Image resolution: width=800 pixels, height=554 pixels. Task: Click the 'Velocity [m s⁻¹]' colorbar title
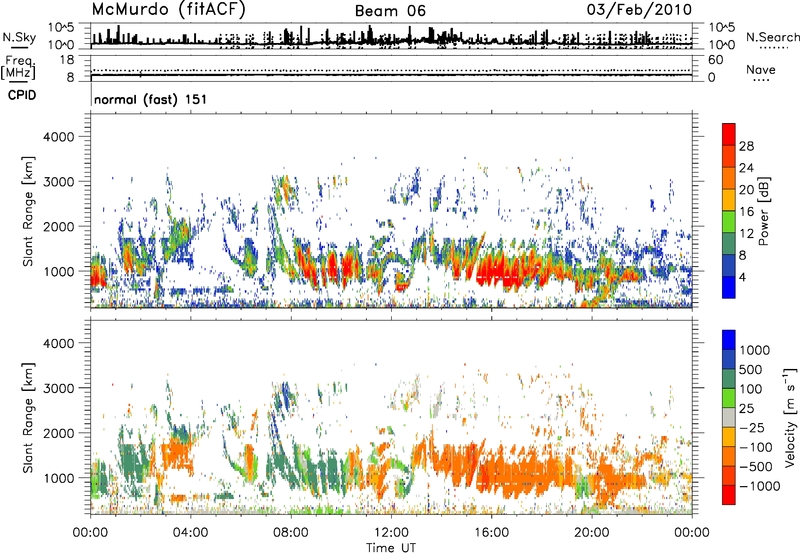coord(790,417)
